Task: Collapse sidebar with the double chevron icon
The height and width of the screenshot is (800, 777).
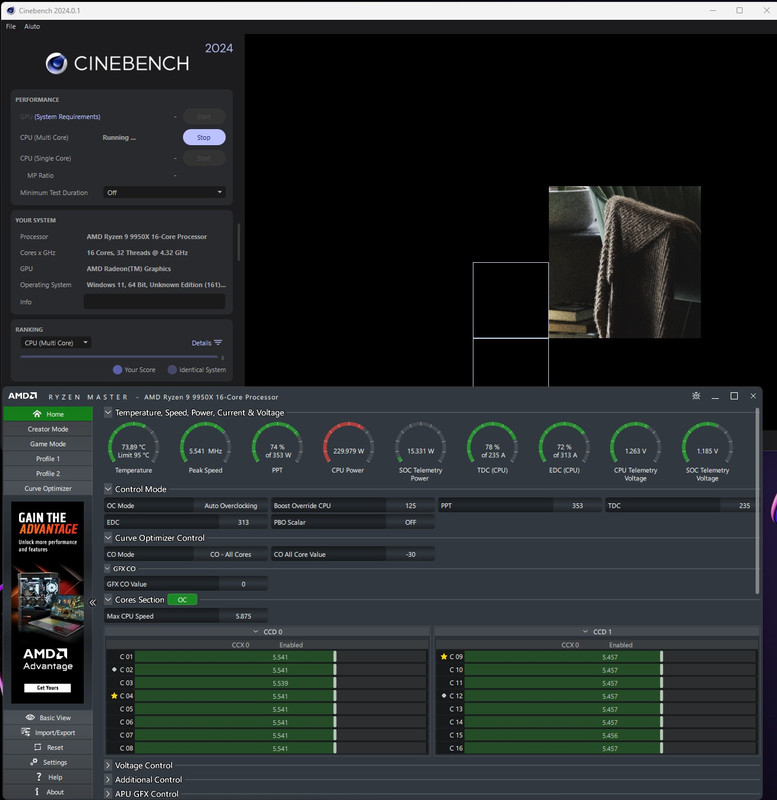Action: tap(92, 602)
